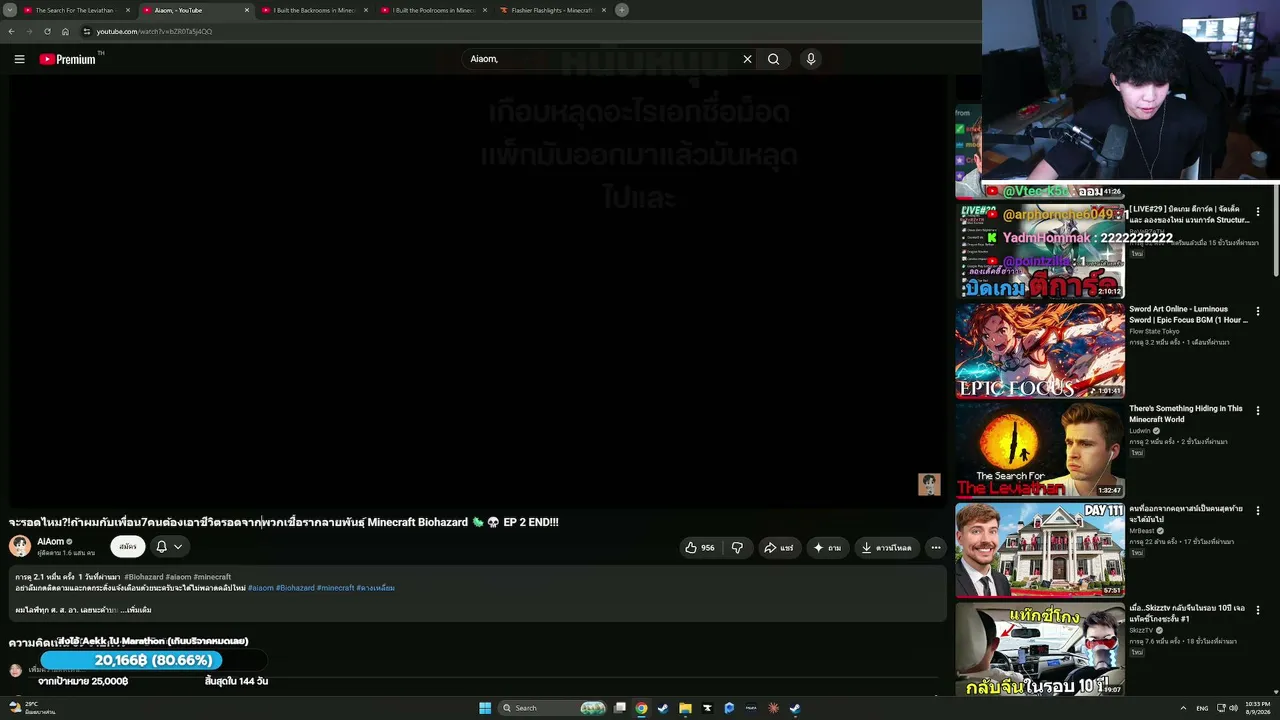1280x720 pixels.
Task: Clear the YouTube search box text
Action: pyautogui.click(x=747, y=59)
